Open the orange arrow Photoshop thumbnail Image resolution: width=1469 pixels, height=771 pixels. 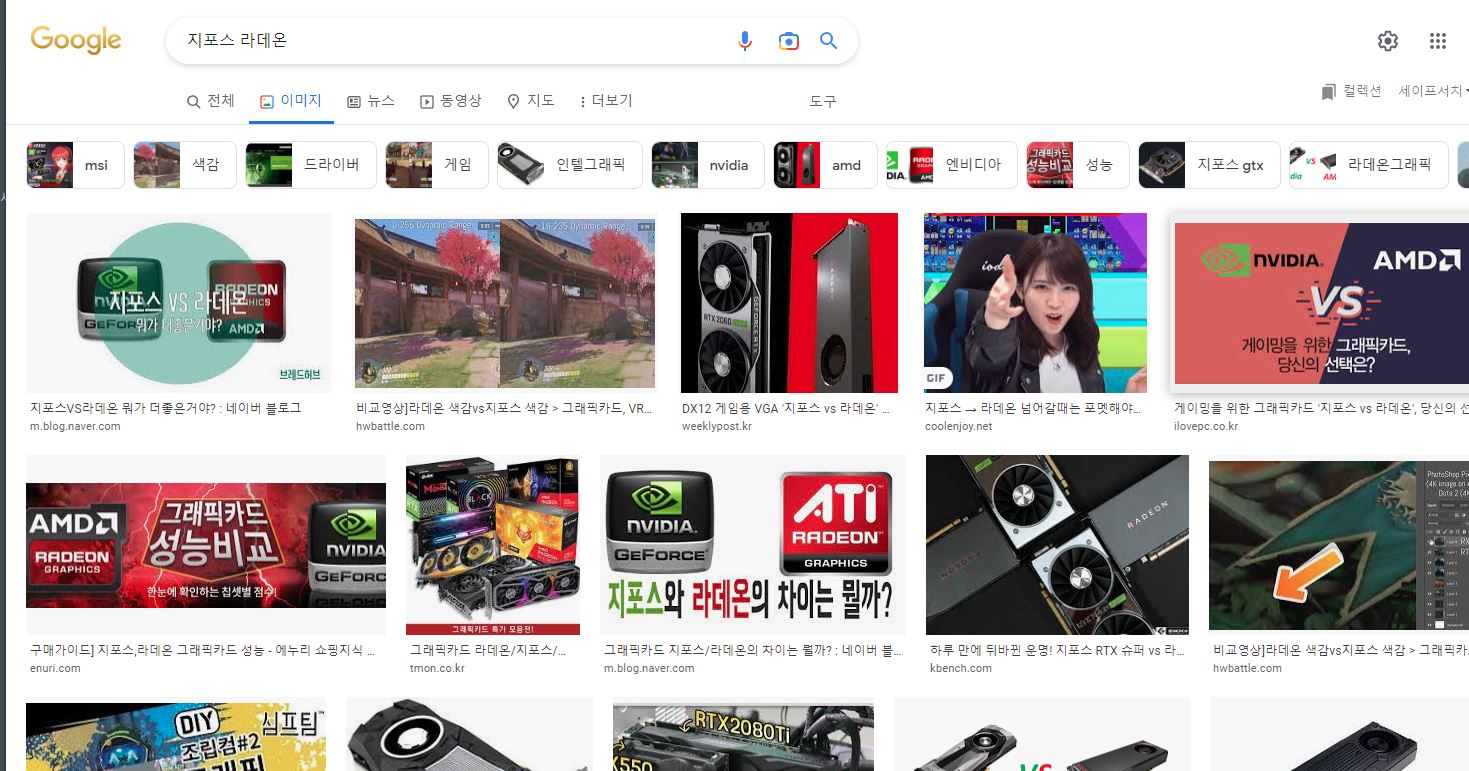click(x=1339, y=545)
